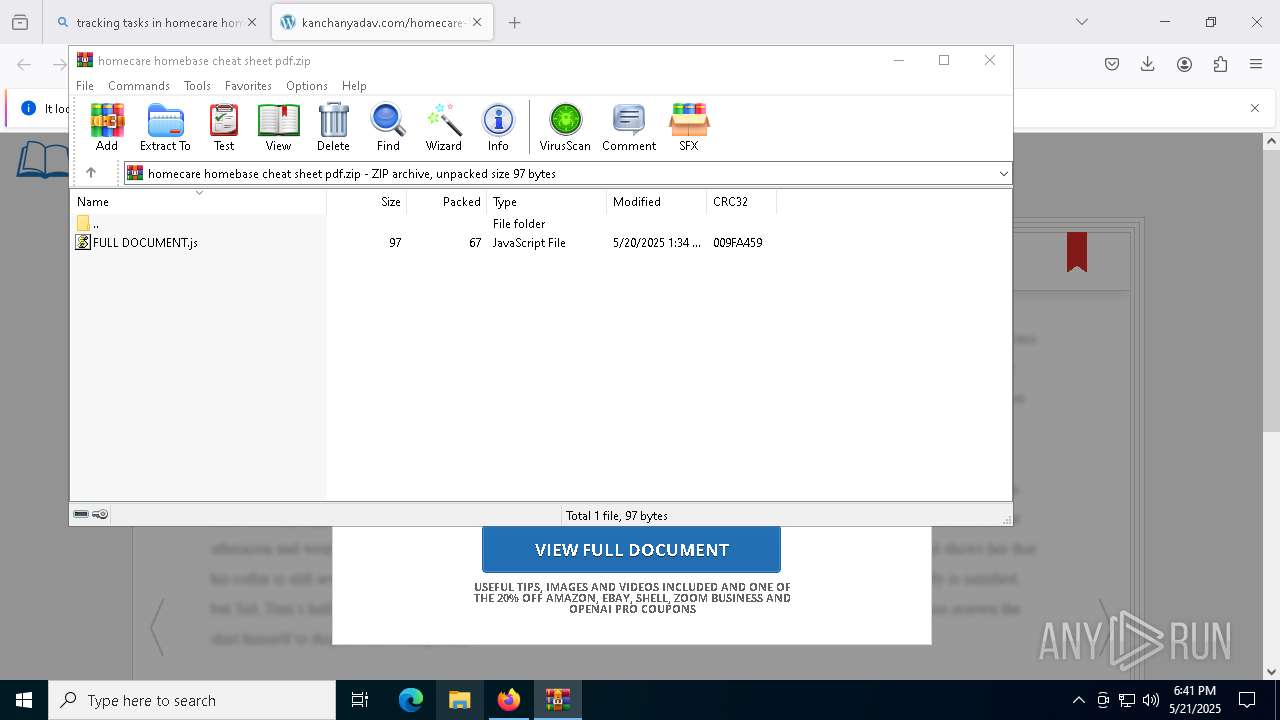Image resolution: width=1280 pixels, height=720 pixels.
Task: Open the File menu in WinRAR
Action: 85,86
